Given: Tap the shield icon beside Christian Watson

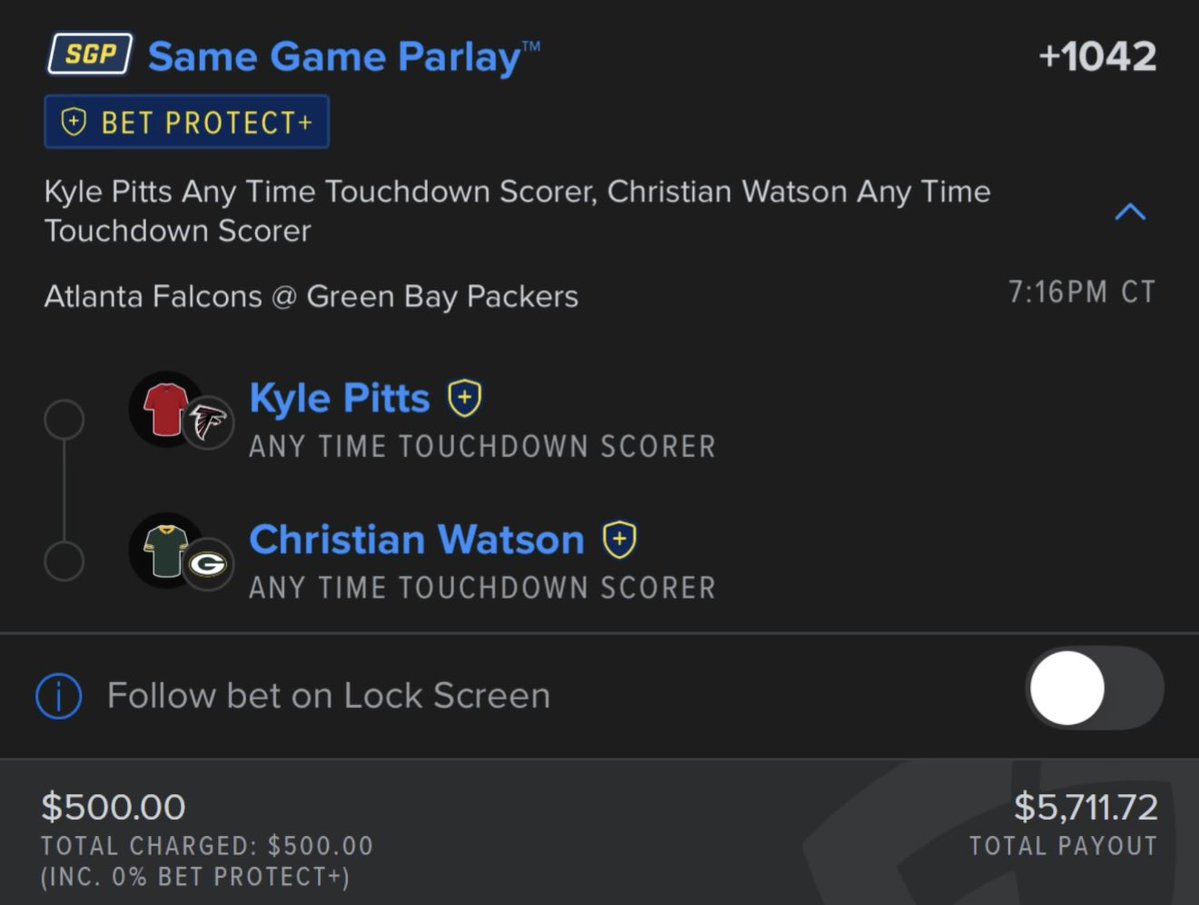Looking at the screenshot, I should (619, 540).
